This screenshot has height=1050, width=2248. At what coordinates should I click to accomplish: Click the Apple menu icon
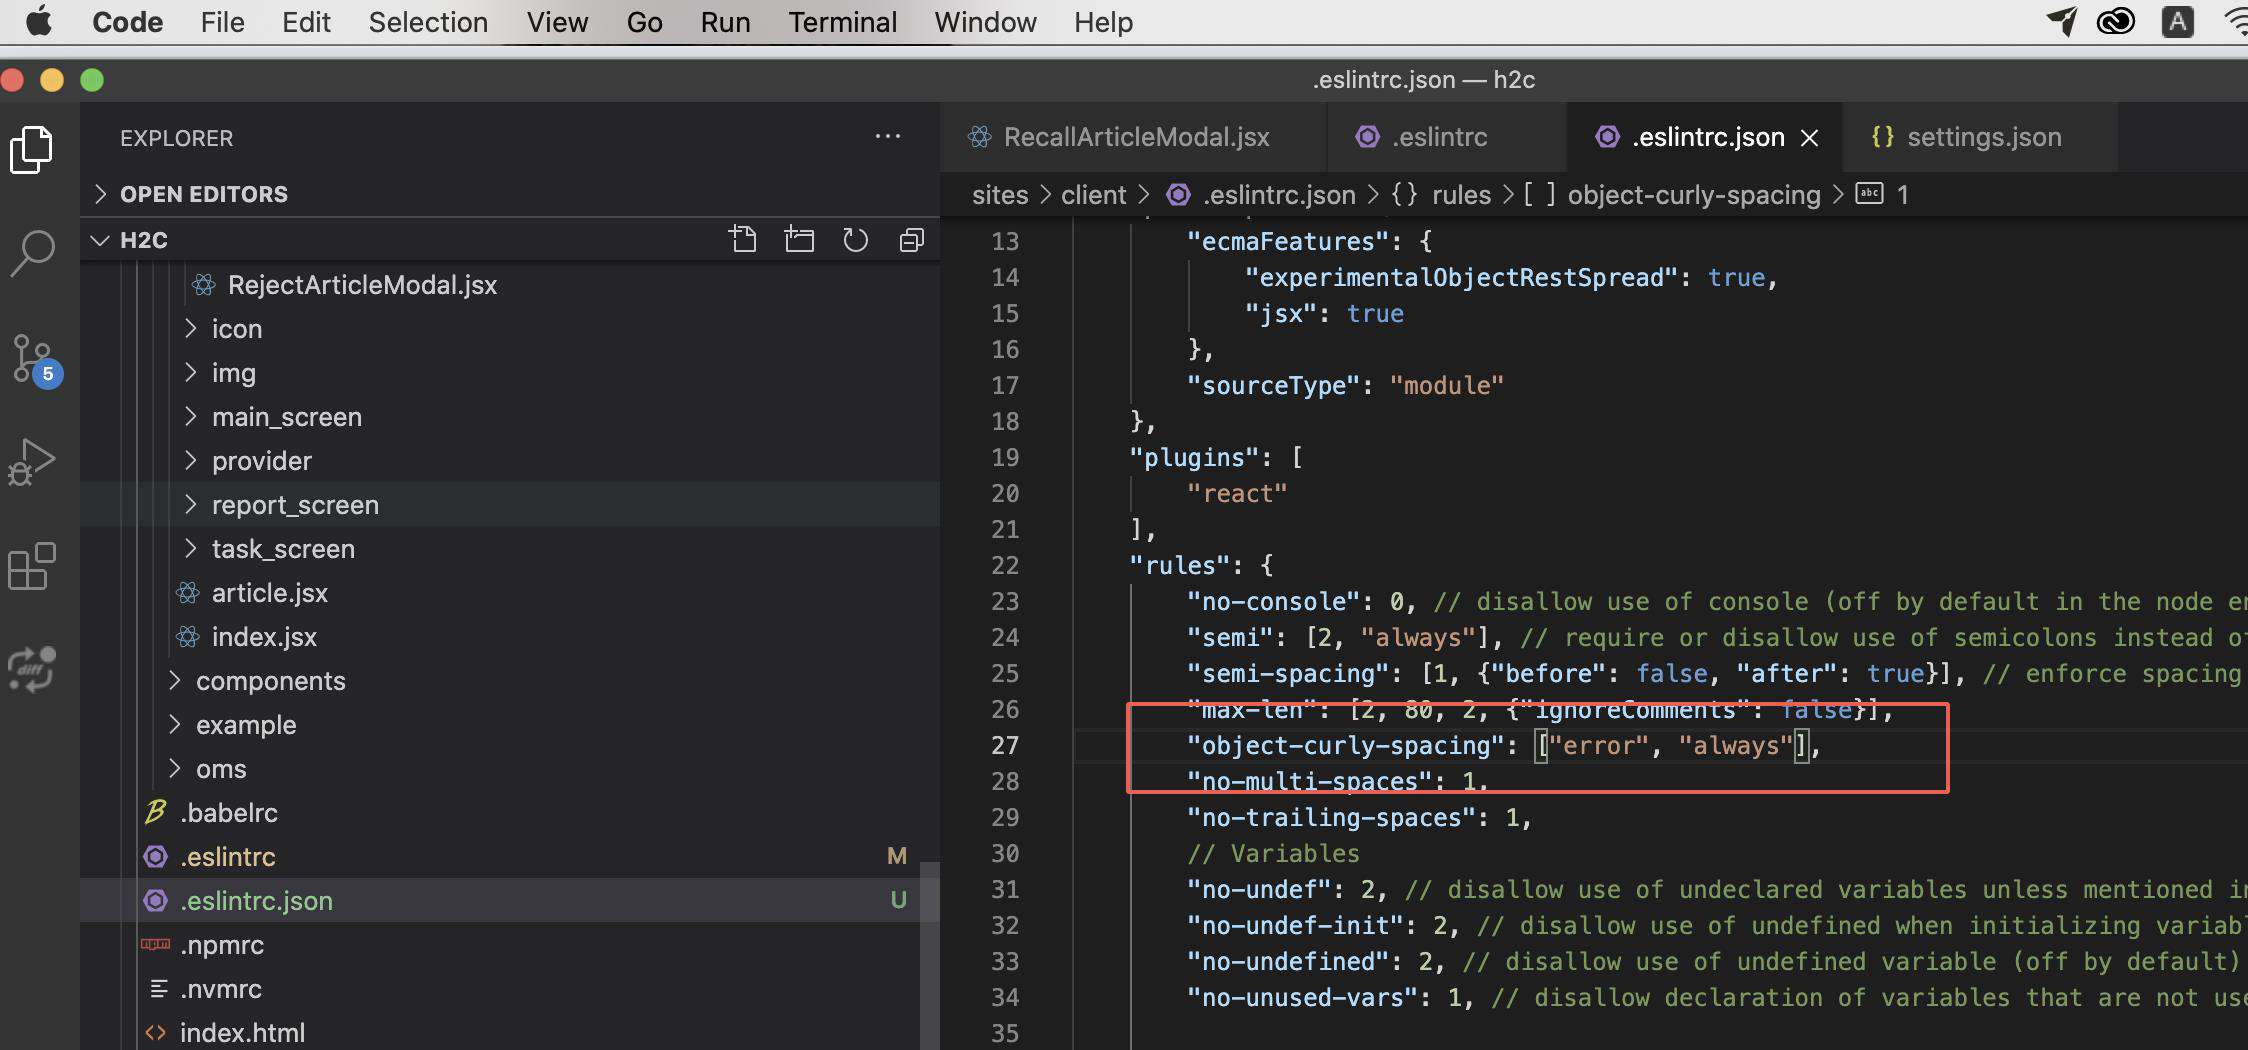pos(39,21)
